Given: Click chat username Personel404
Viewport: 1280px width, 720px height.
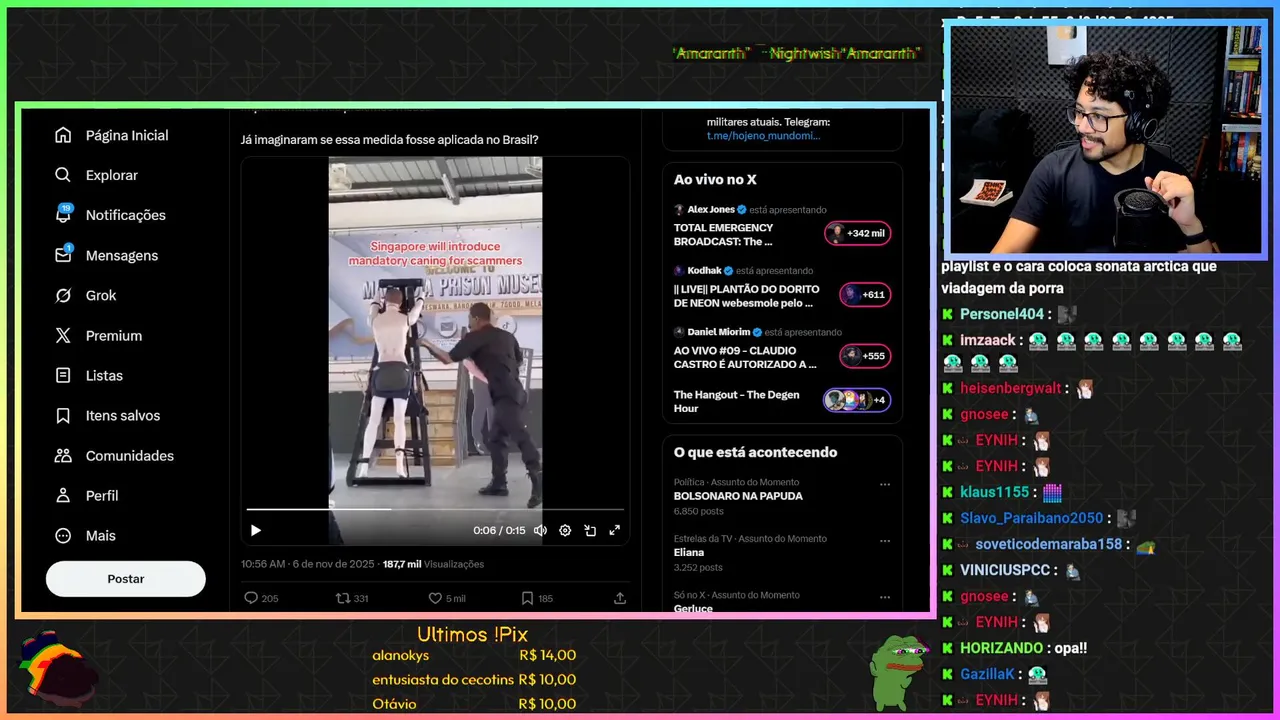Looking at the screenshot, I should 1002,314.
